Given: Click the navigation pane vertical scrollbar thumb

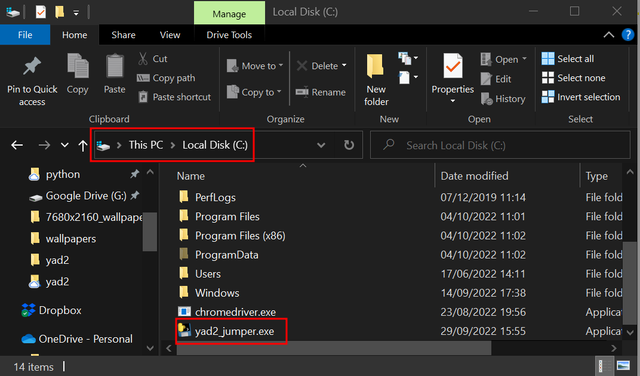Looking at the screenshot, I should 150,231.
